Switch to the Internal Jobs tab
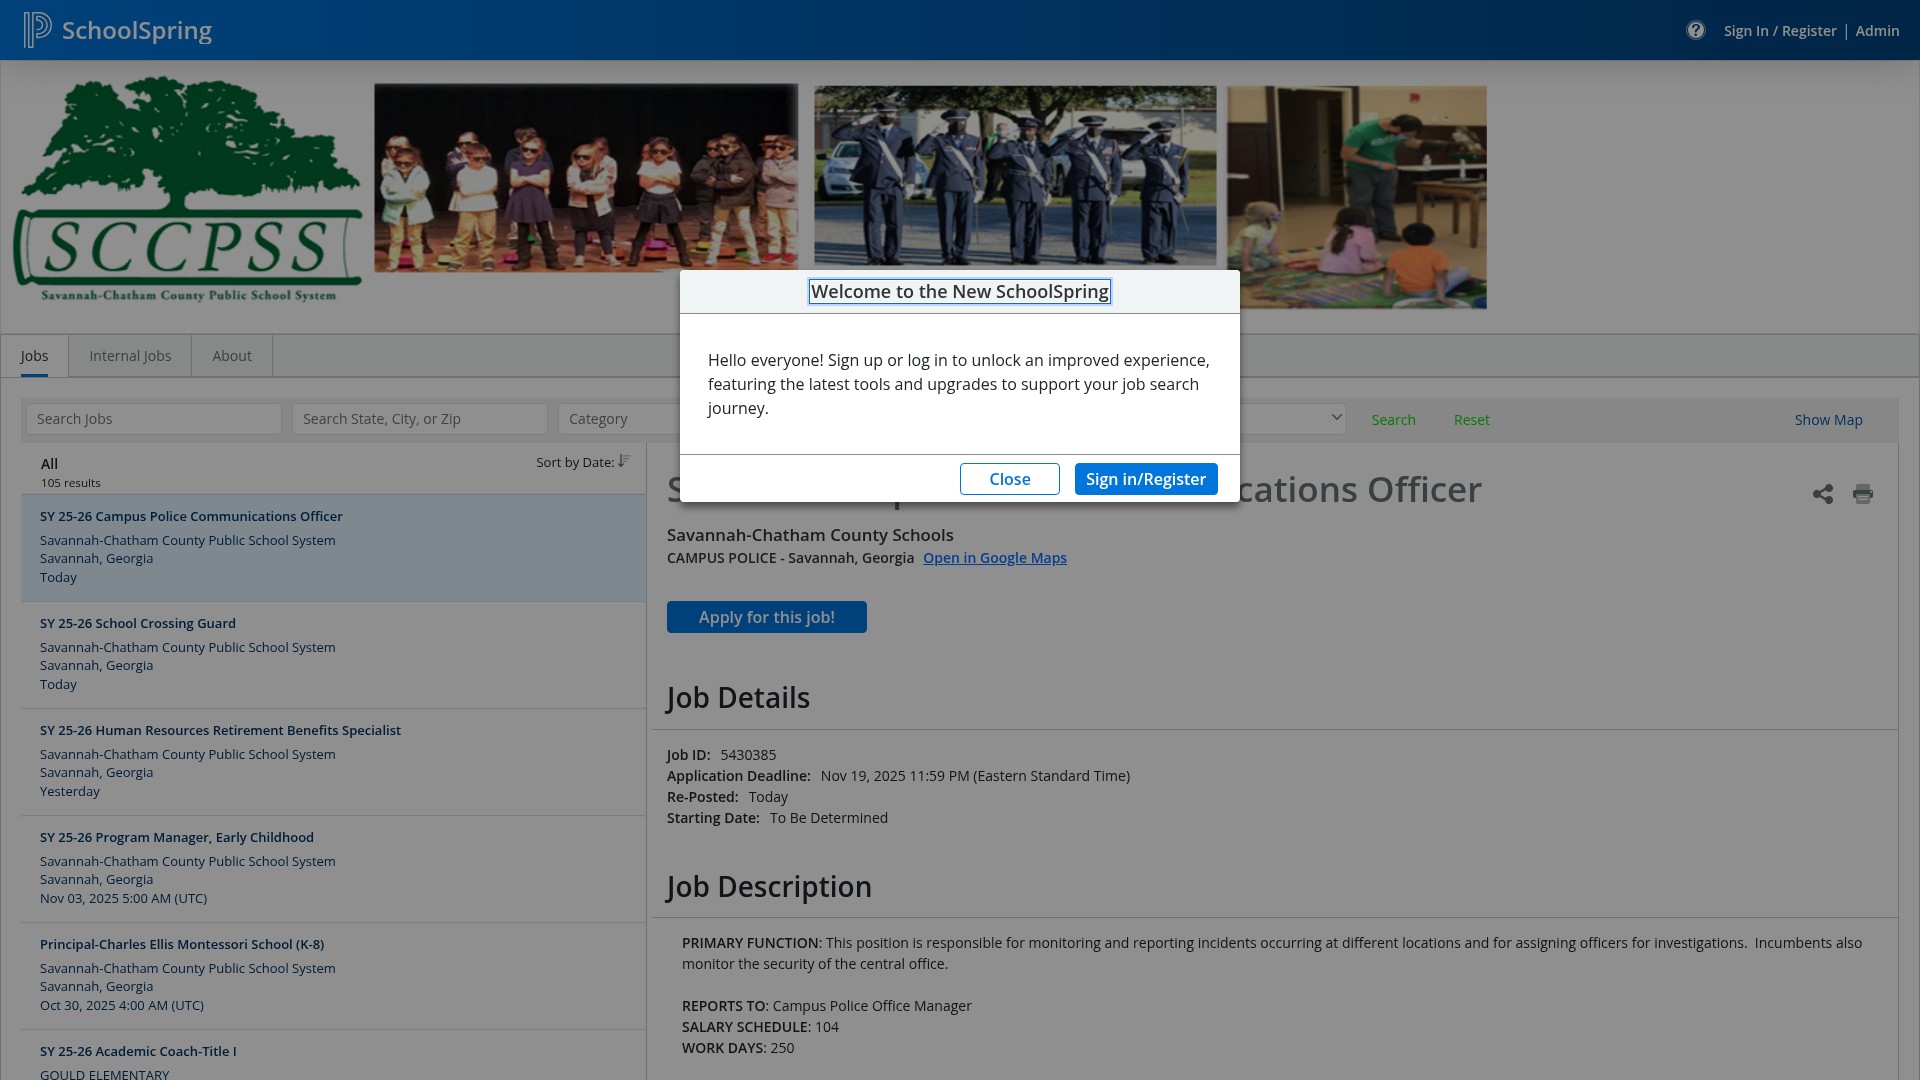1920x1080 pixels. (130, 356)
